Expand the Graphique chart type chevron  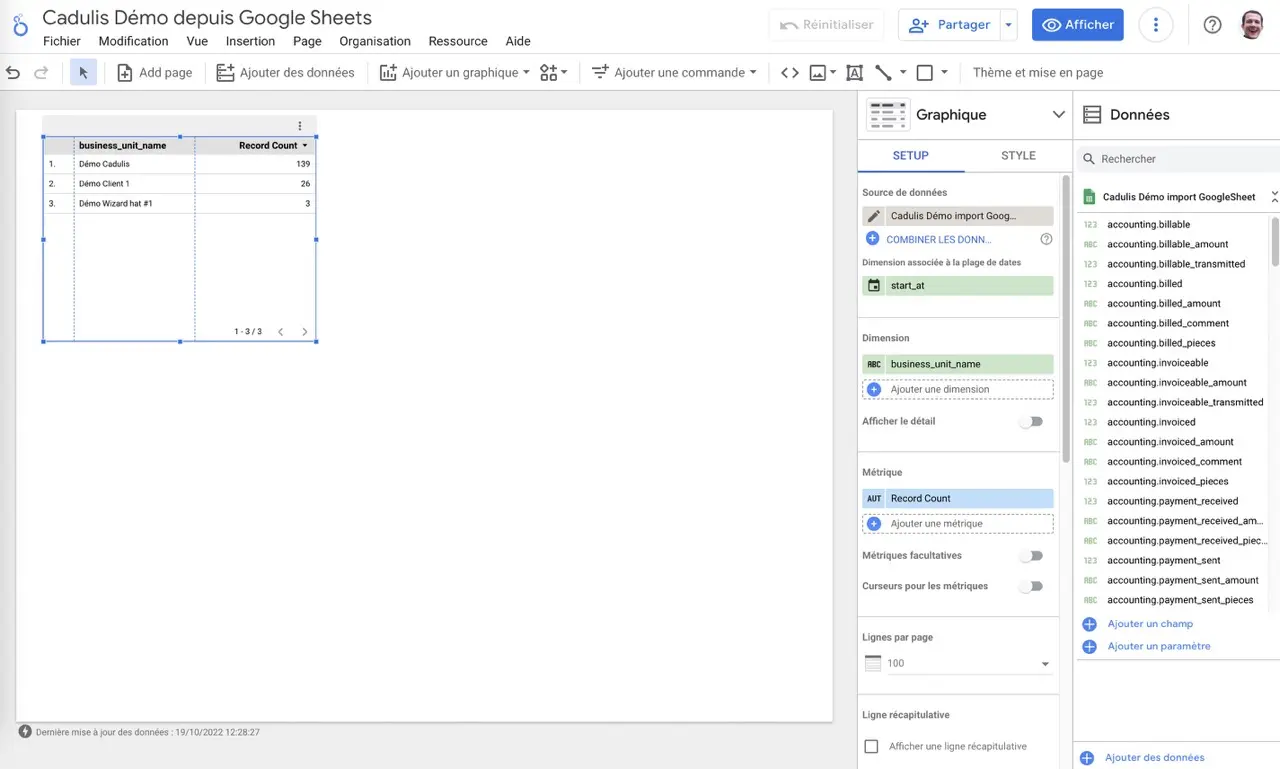click(x=1058, y=115)
